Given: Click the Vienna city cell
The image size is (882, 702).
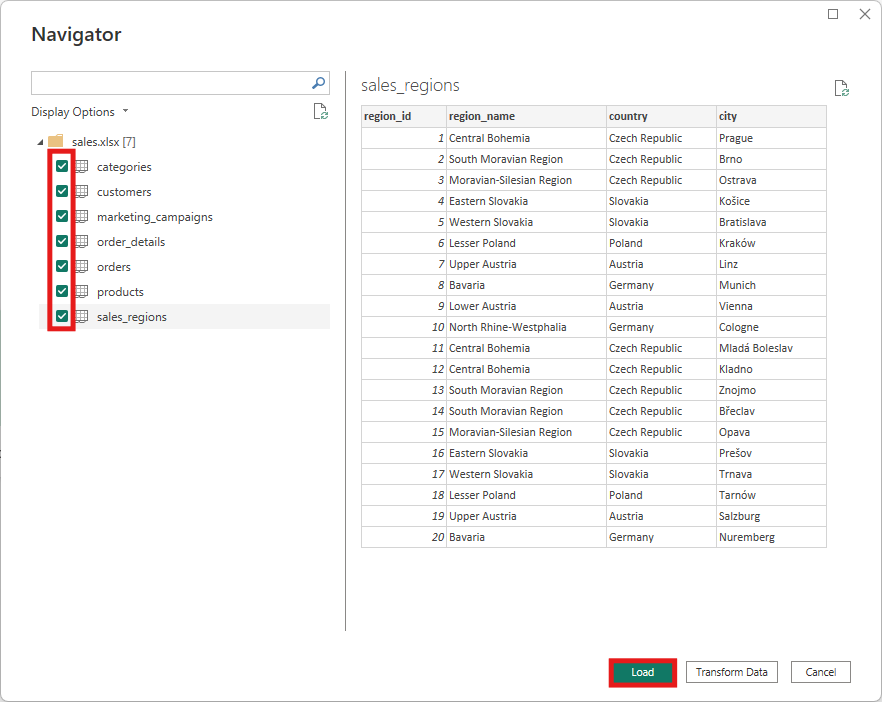Looking at the screenshot, I should pos(771,306).
